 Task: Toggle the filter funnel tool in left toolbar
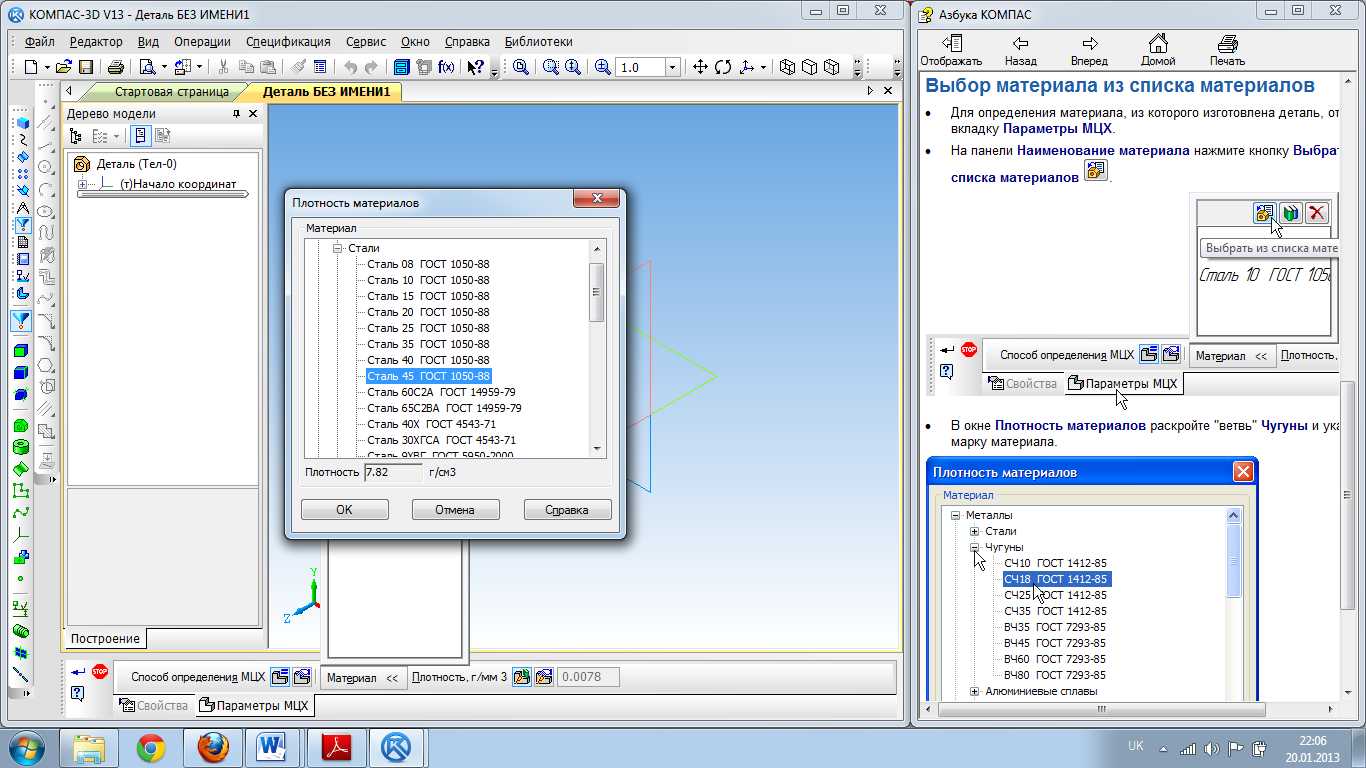point(21,321)
